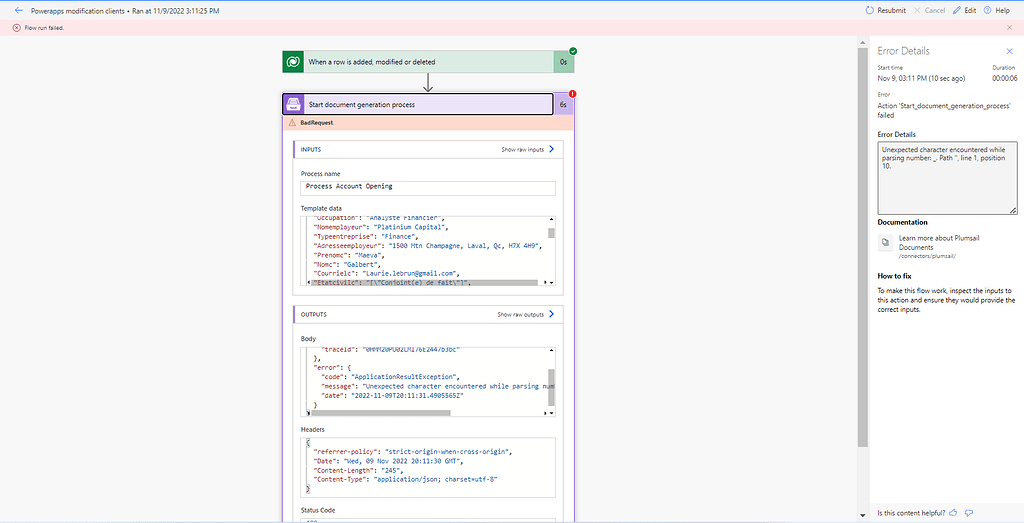1024x523 pixels.
Task: Click the back arrow next to flow name
Action: coord(18,10)
